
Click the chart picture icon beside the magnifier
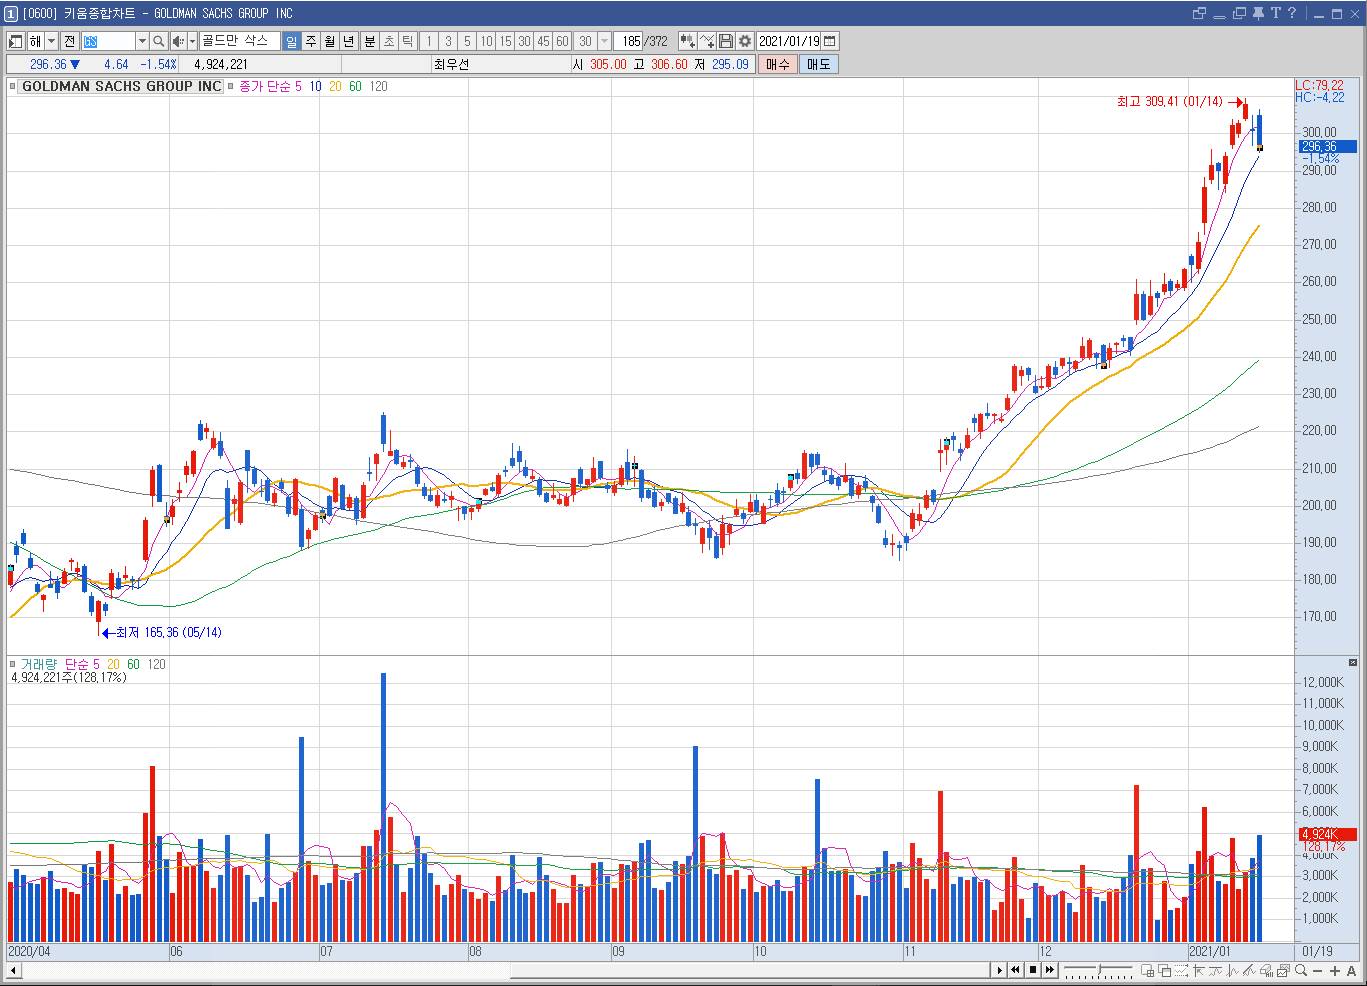tap(1283, 971)
